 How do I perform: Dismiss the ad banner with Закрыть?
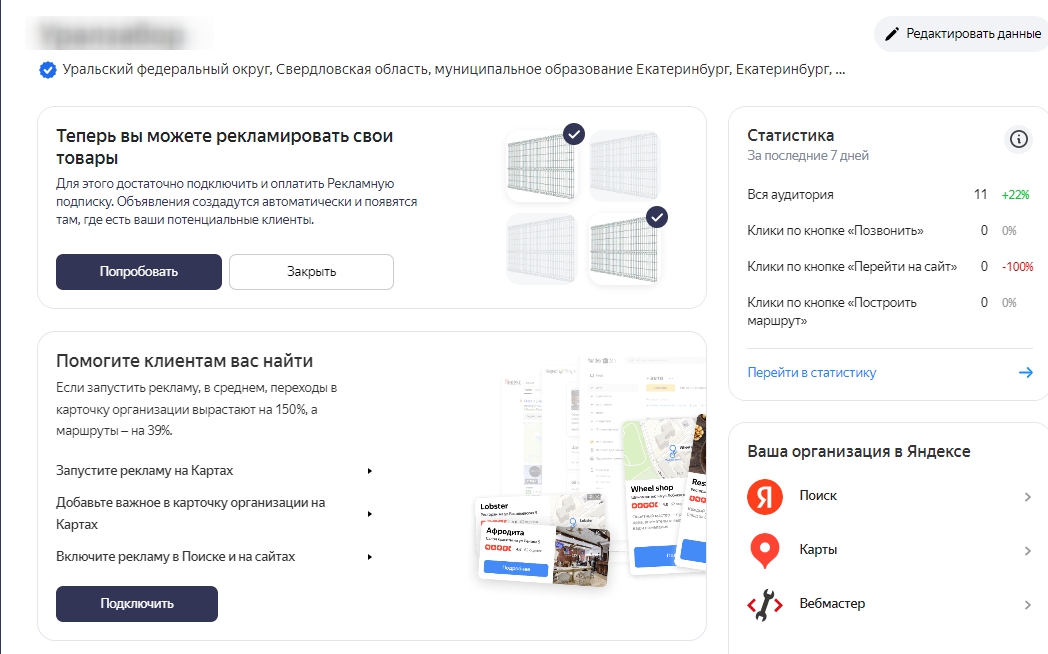point(311,272)
